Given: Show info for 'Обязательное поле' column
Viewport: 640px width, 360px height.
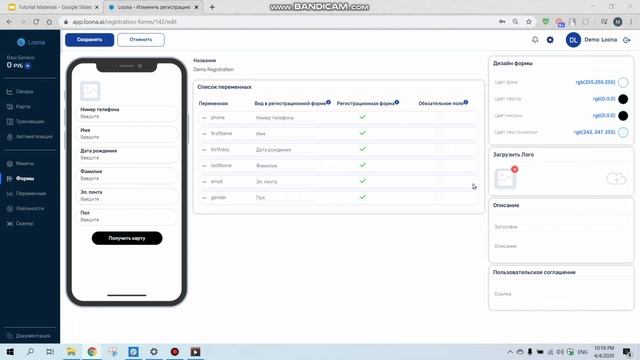Looking at the screenshot, I should (x=466, y=102).
